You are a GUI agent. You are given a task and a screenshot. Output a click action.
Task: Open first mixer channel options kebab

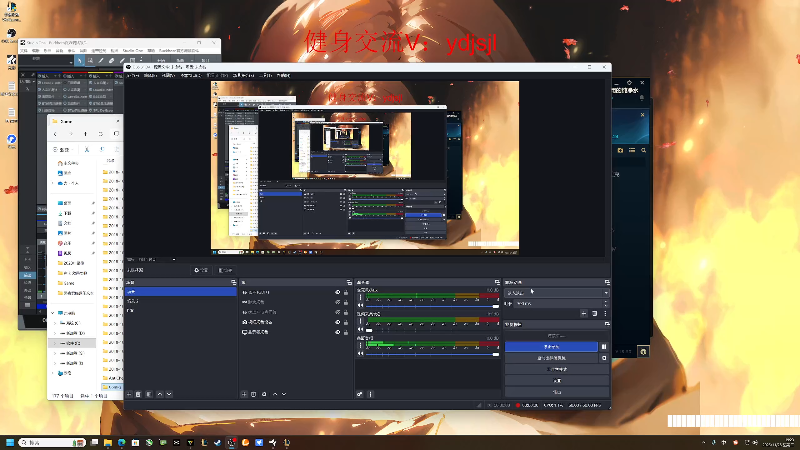[360, 297]
